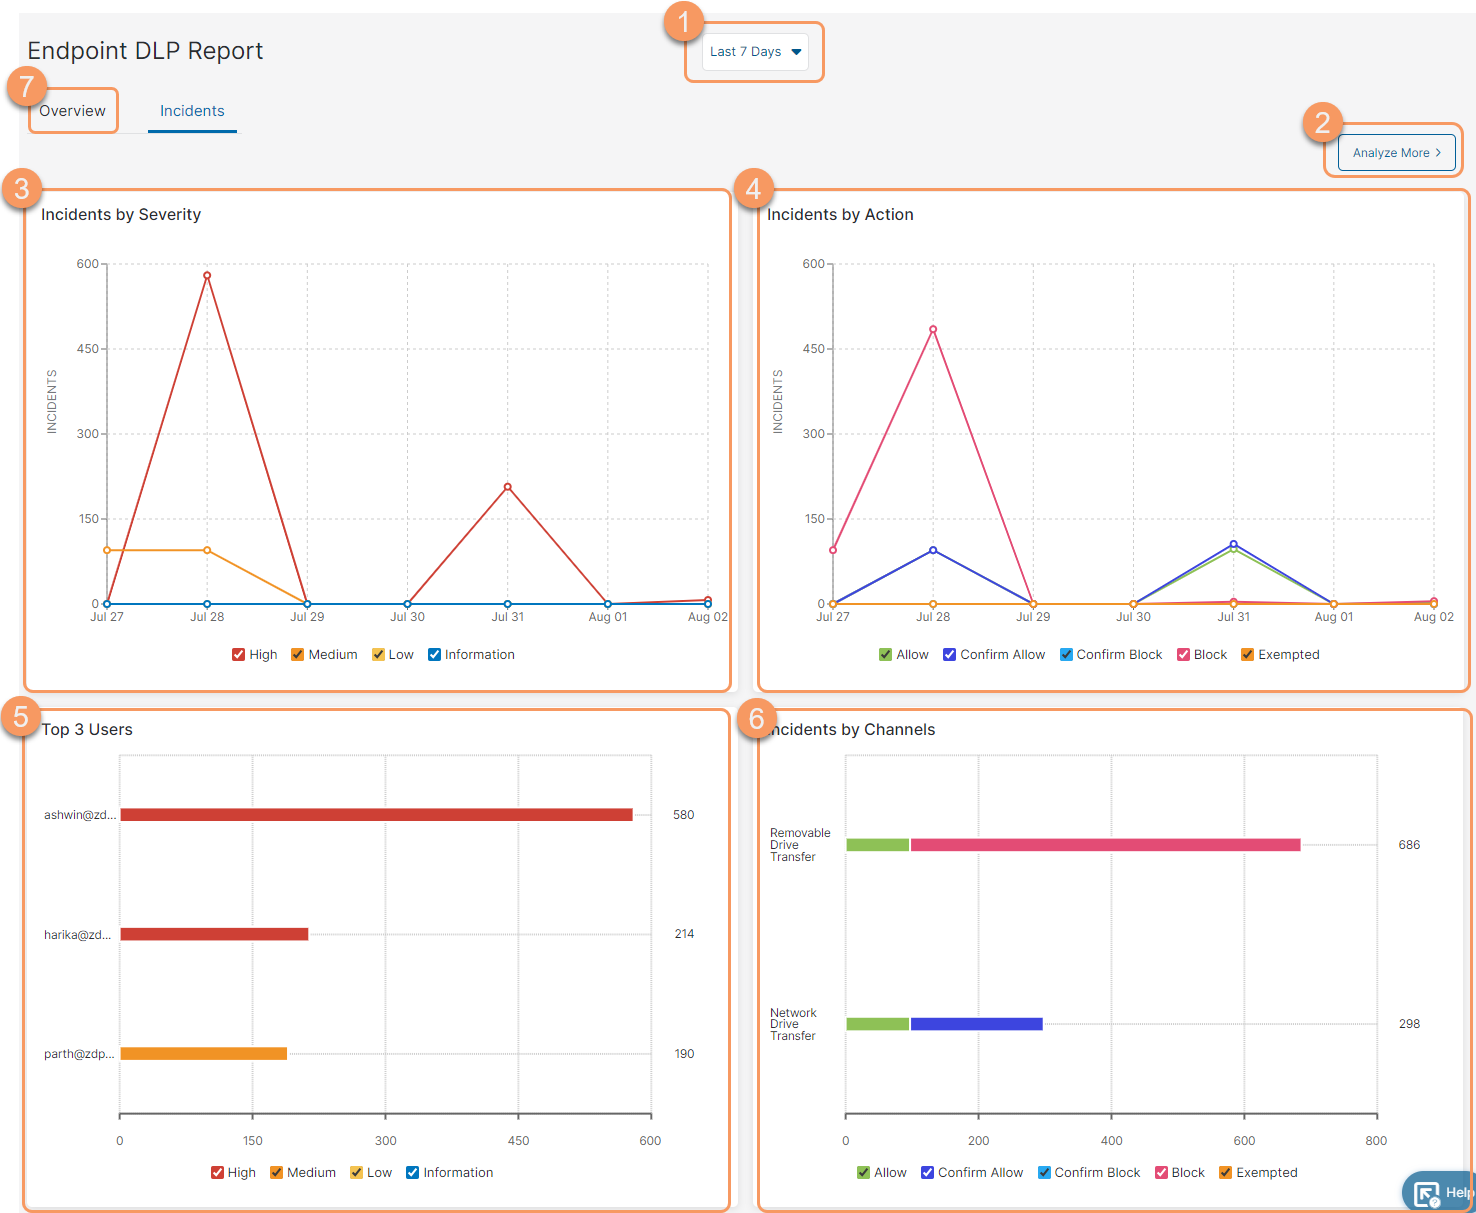Select the Jul 28 peak point in Incidents by Severity
This screenshot has width=1476, height=1213.
click(207, 275)
